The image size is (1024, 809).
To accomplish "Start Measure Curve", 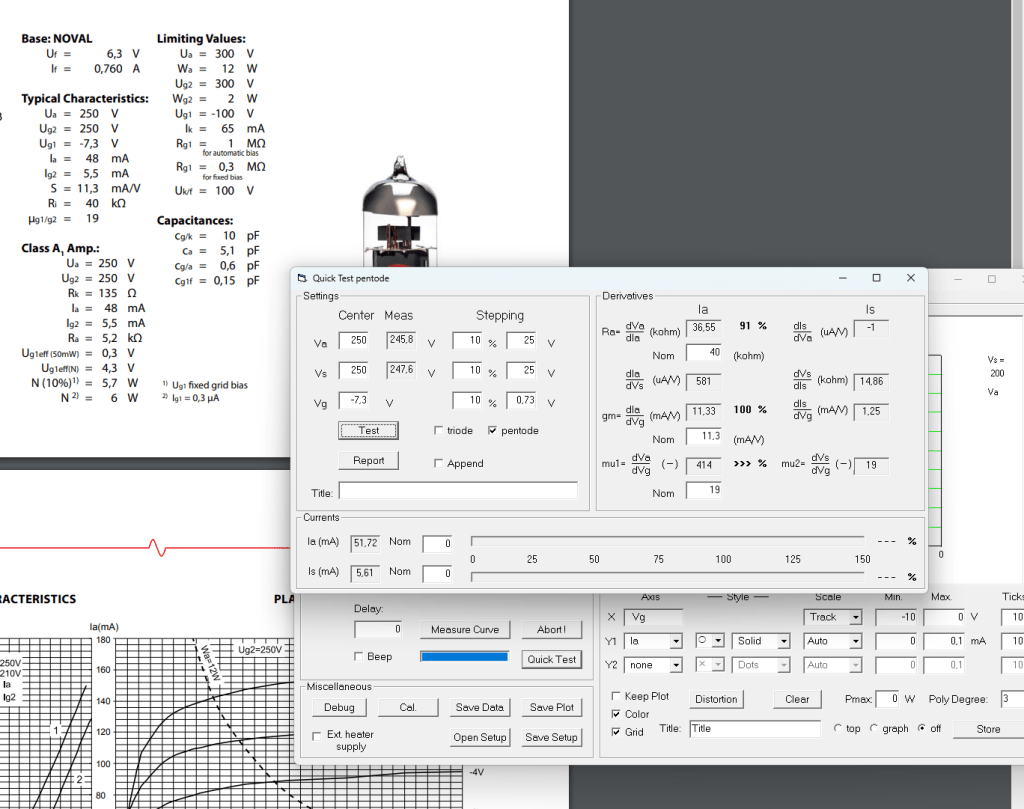I will [465, 630].
